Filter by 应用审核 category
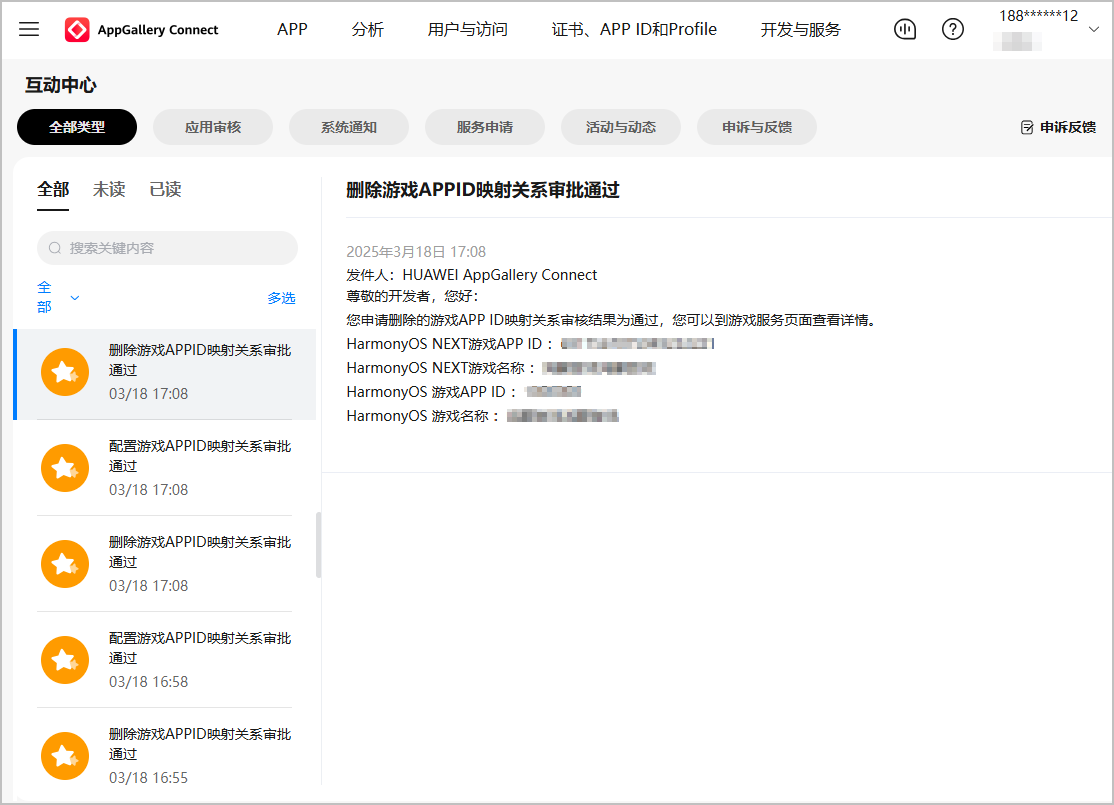Screen dimensions: 1114x805 tap(213, 127)
